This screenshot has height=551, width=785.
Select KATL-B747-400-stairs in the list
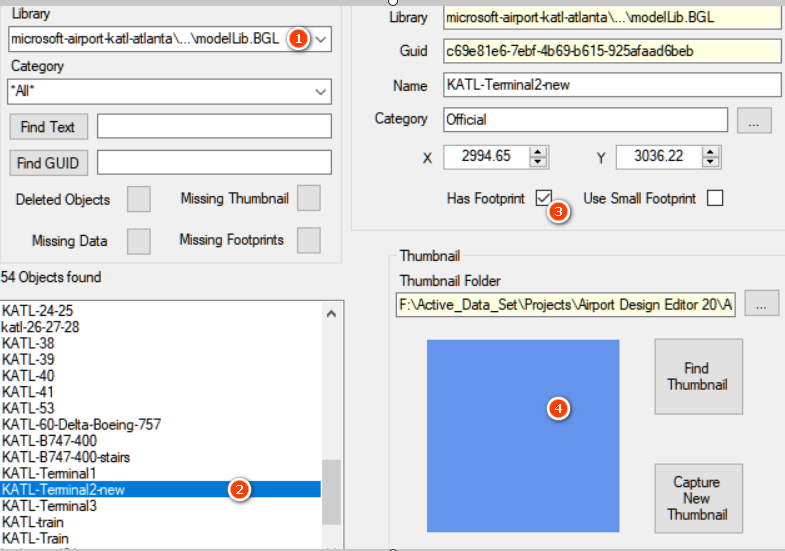click(x=161, y=457)
